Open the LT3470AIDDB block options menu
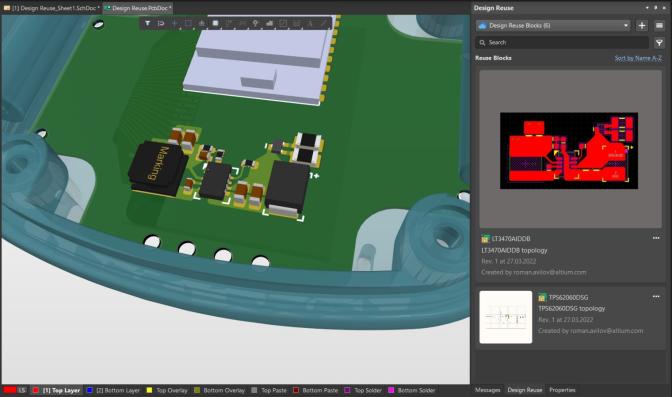This screenshot has height=397, width=672. (656, 238)
